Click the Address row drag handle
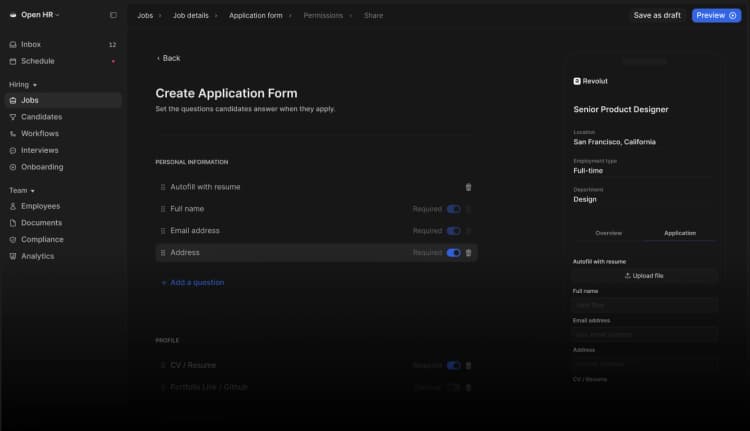This screenshot has width=750, height=431. coord(163,253)
